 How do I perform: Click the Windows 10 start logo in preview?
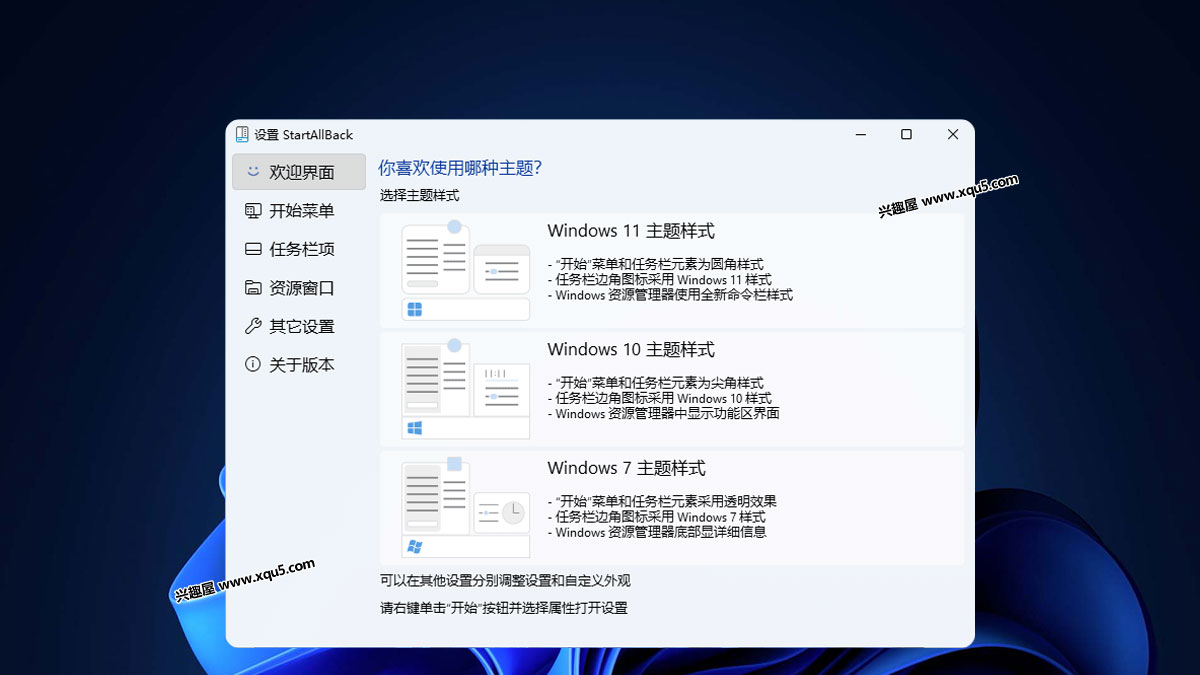click(x=414, y=428)
